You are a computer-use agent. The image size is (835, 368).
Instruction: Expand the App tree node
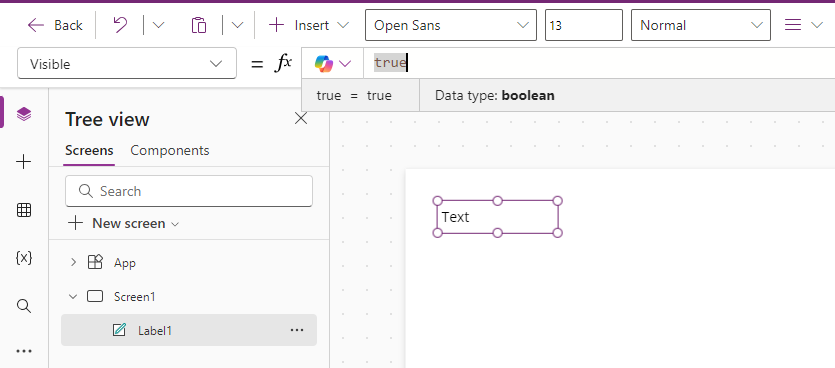pos(73,262)
